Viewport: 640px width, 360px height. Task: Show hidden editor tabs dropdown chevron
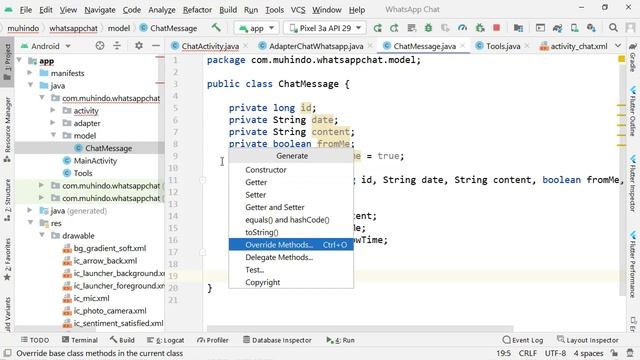(618, 46)
